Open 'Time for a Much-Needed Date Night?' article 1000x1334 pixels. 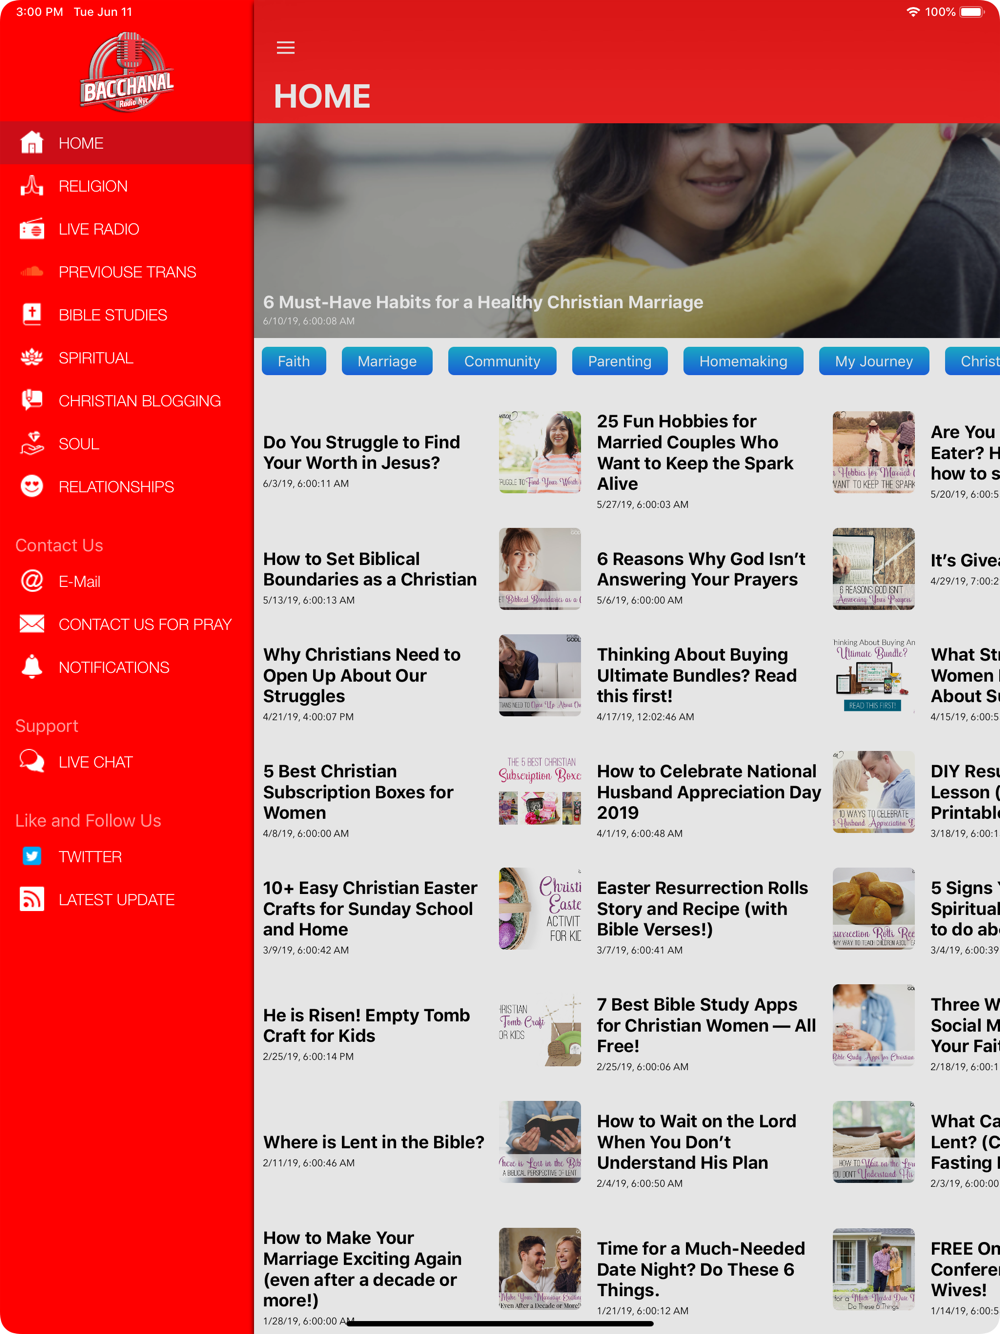(x=701, y=1269)
